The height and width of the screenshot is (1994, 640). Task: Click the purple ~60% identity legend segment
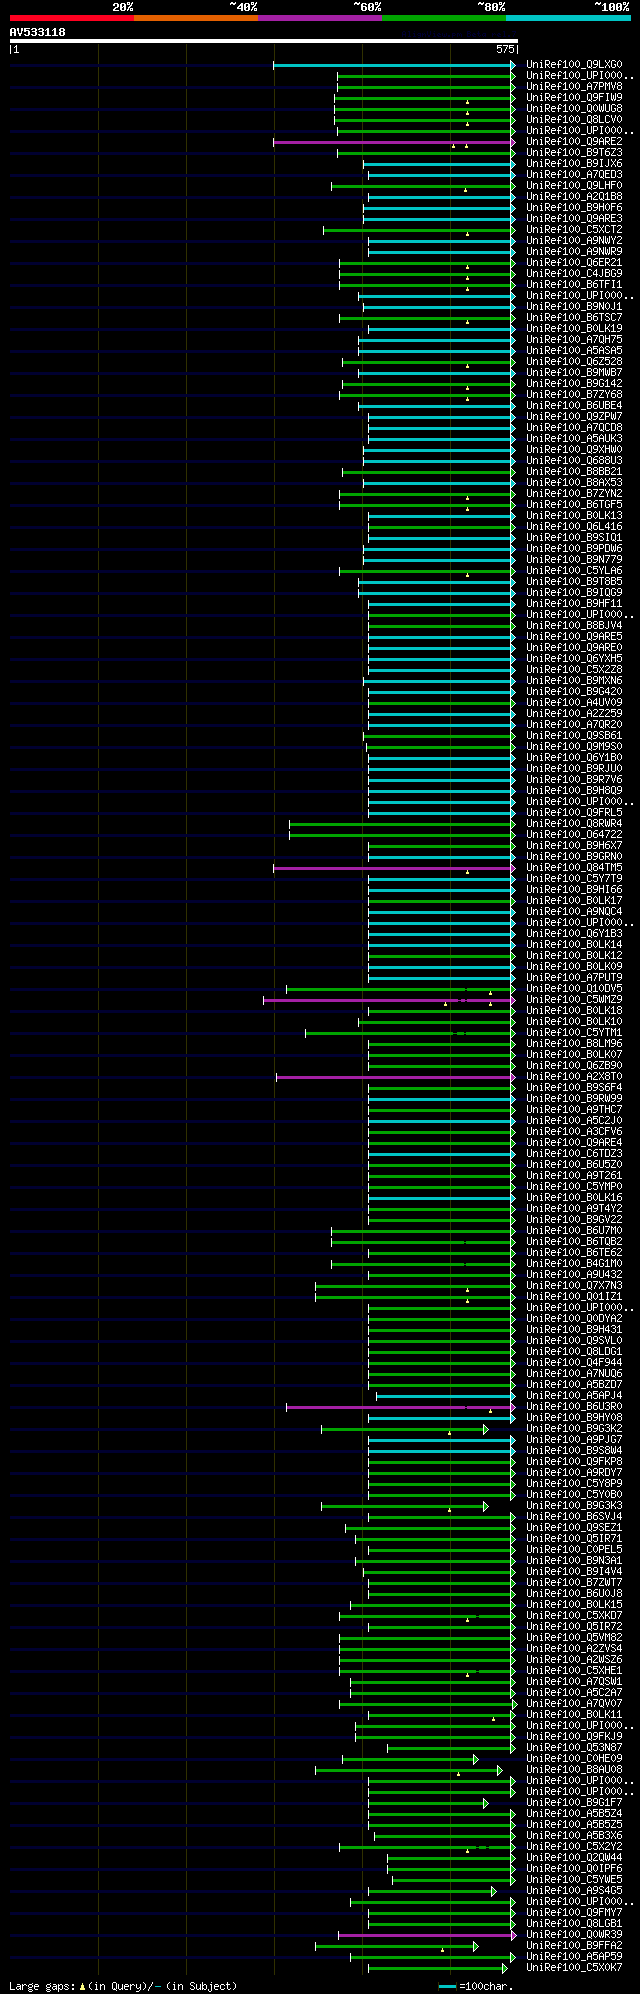click(320, 18)
